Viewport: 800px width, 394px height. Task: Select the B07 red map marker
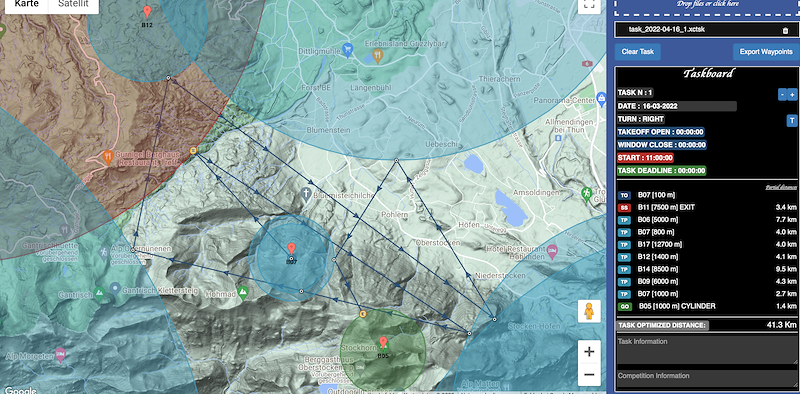tap(291, 250)
